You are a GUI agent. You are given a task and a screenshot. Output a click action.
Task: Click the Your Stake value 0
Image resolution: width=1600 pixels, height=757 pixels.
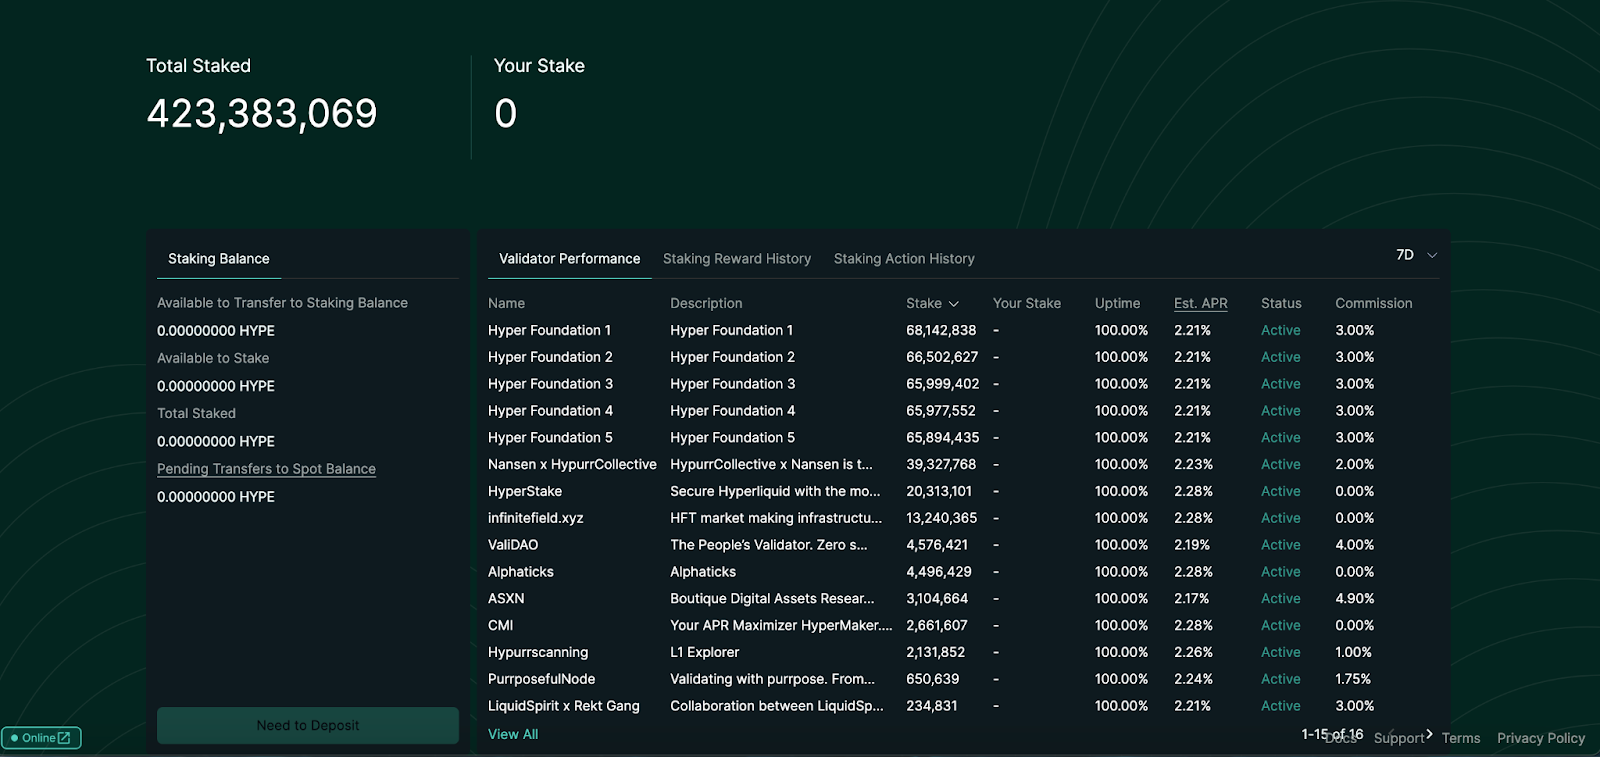pos(506,114)
